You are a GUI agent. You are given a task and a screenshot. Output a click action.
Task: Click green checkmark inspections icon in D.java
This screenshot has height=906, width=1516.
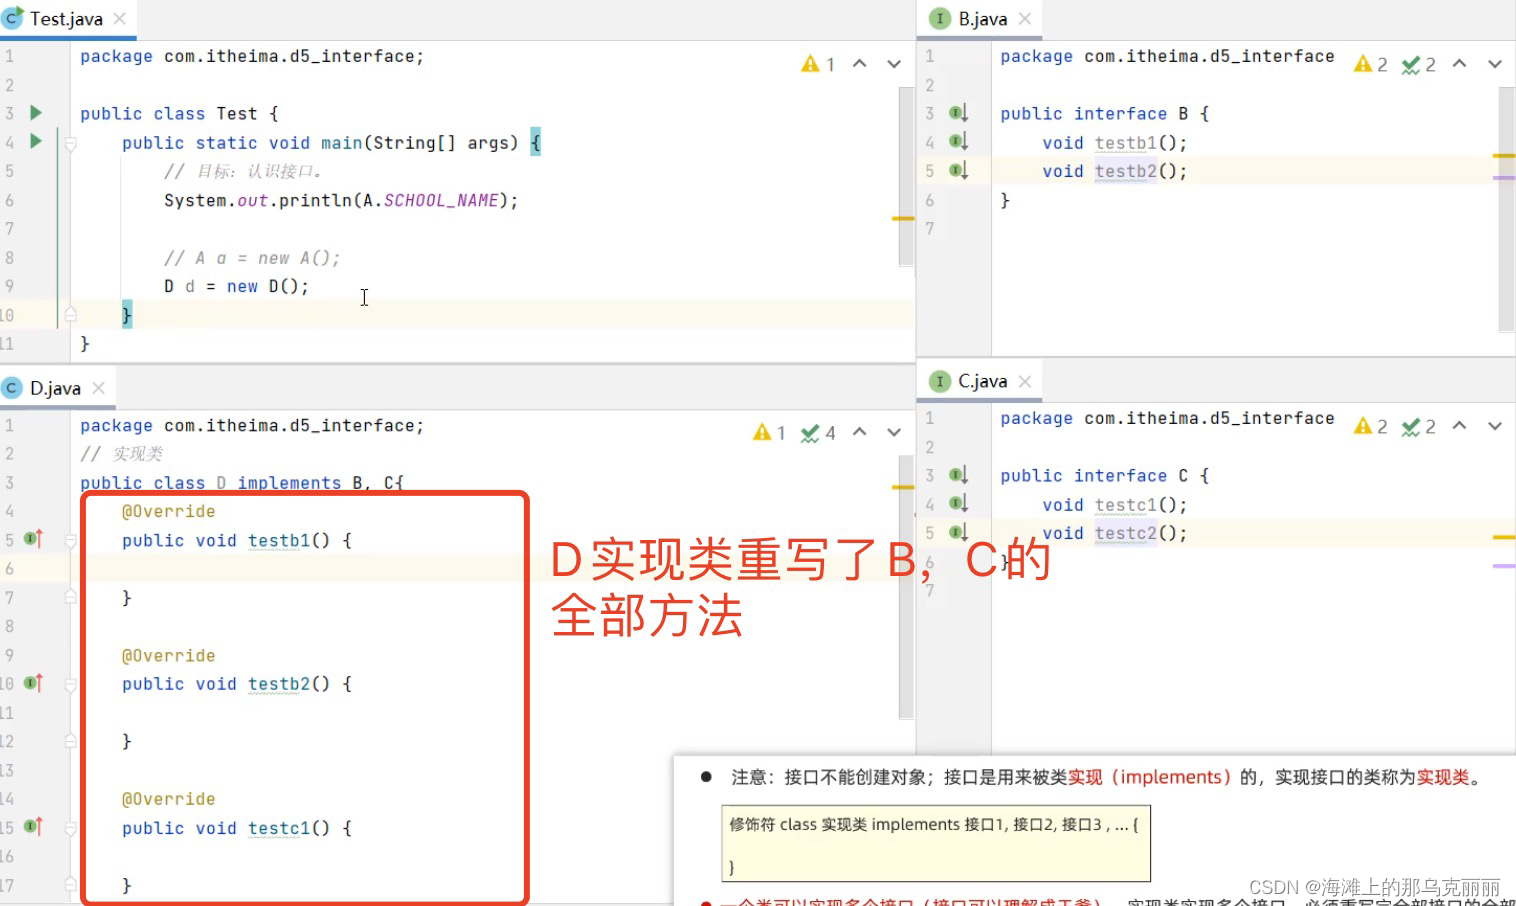(x=810, y=432)
